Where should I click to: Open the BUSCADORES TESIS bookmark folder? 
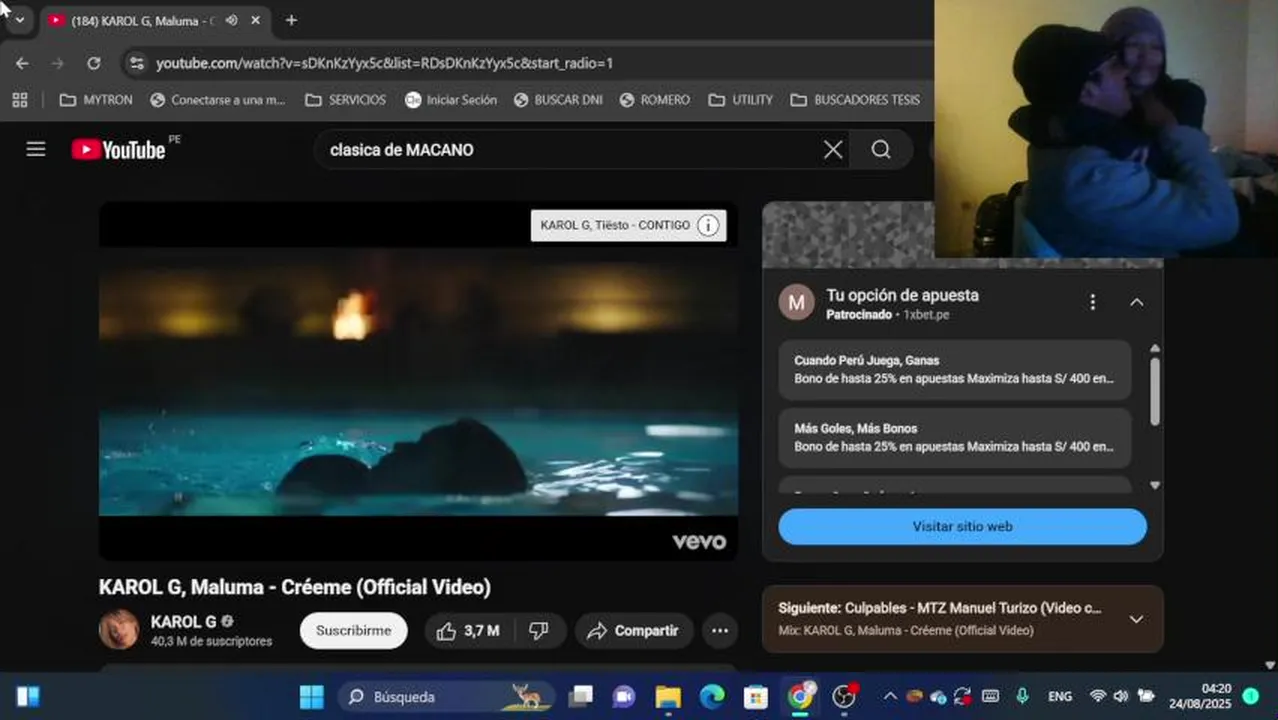855,100
